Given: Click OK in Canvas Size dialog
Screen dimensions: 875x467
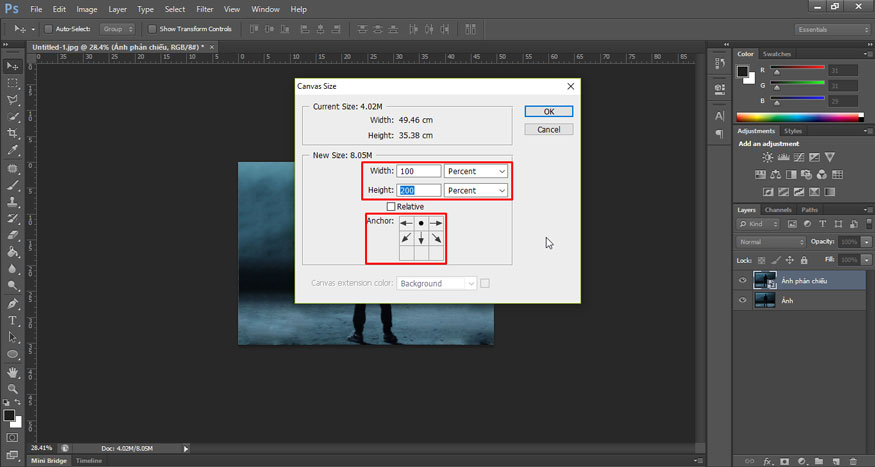Looking at the screenshot, I should [x=549, y=112].
